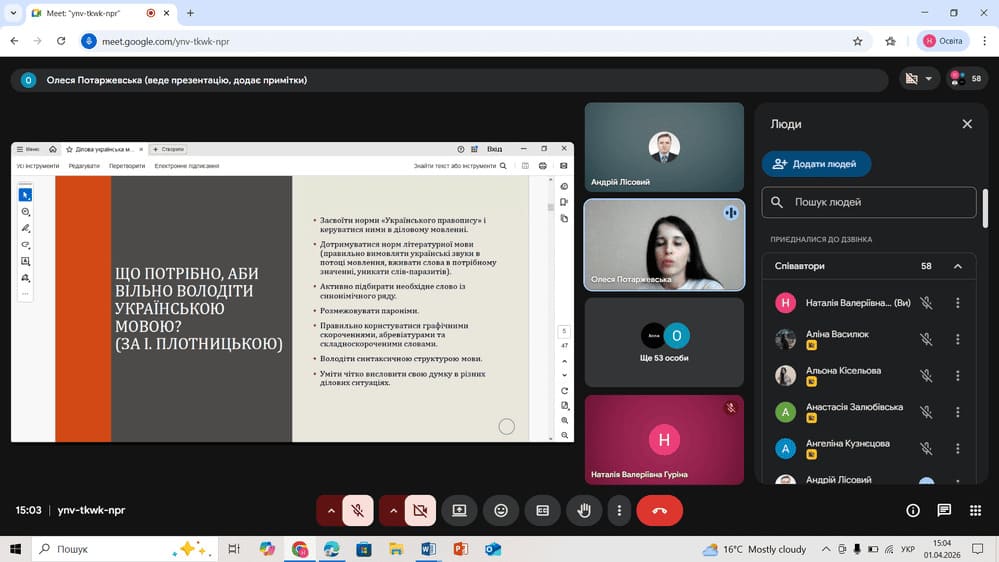Open the emoji reactions button
The image size is (999, 562).
501,510
